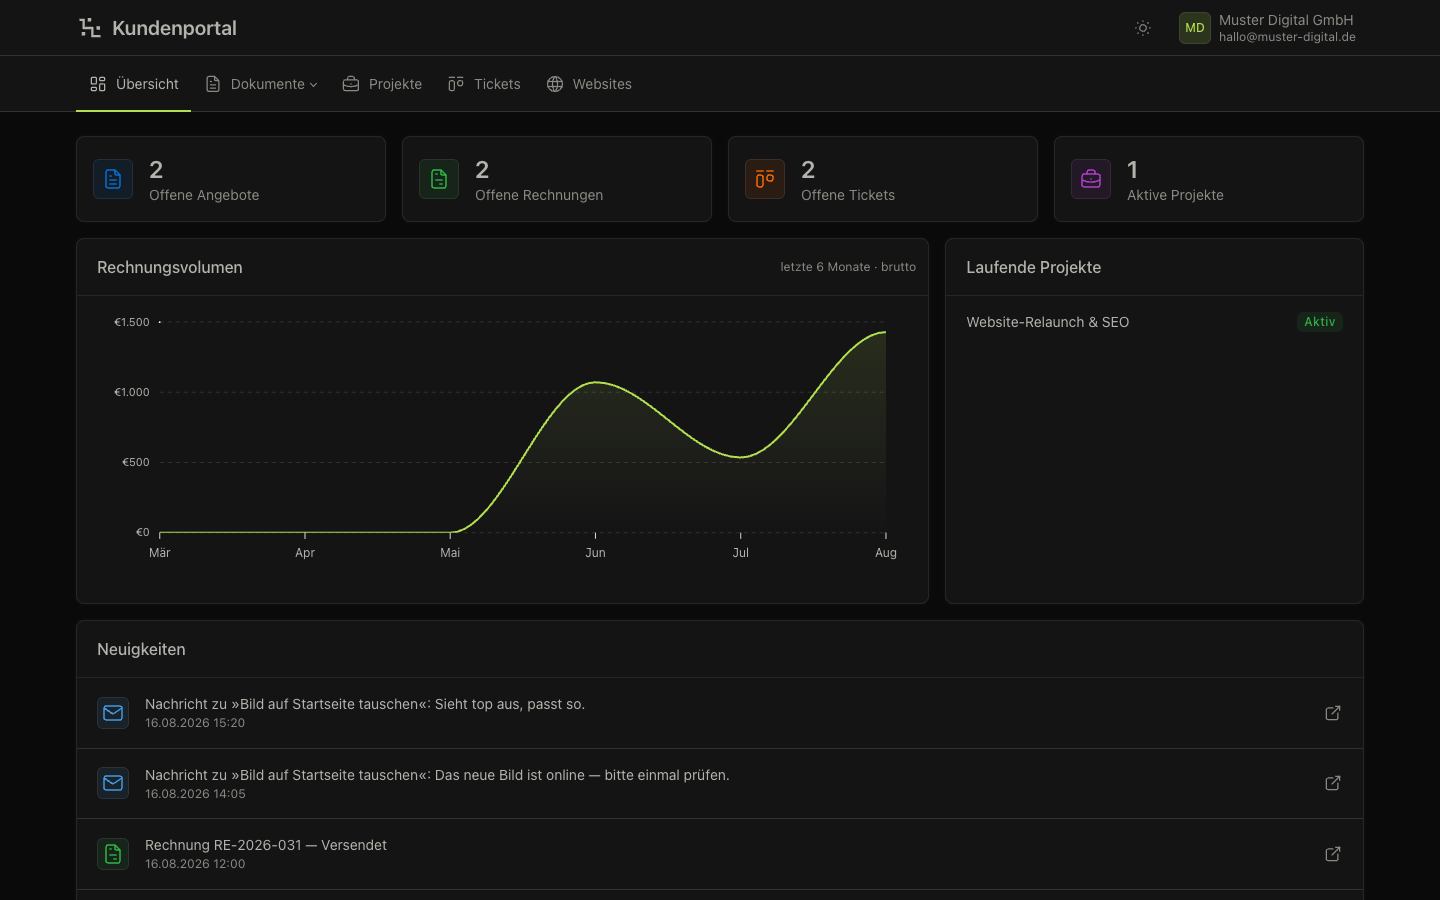Click the Mai label on chart axis
1440x900 pixels.
click(450, 552)
